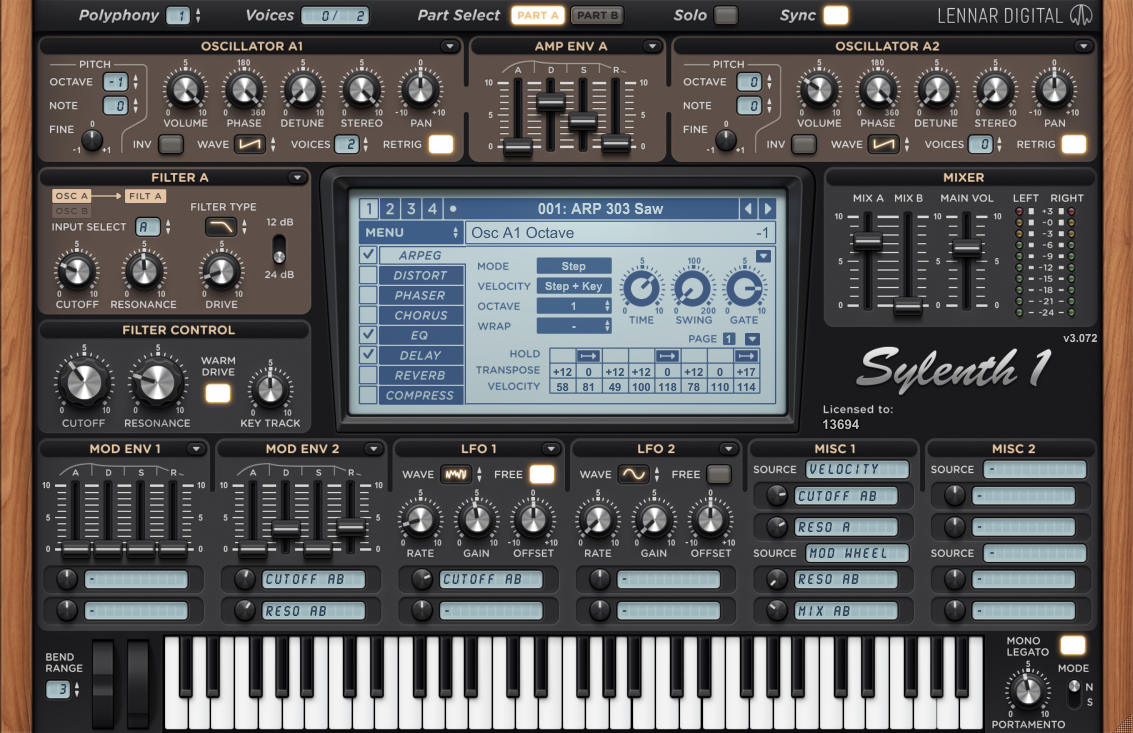Select the LFO 1 waveform icon
This screenshot has height=733, width=1133.
point(457,475)
